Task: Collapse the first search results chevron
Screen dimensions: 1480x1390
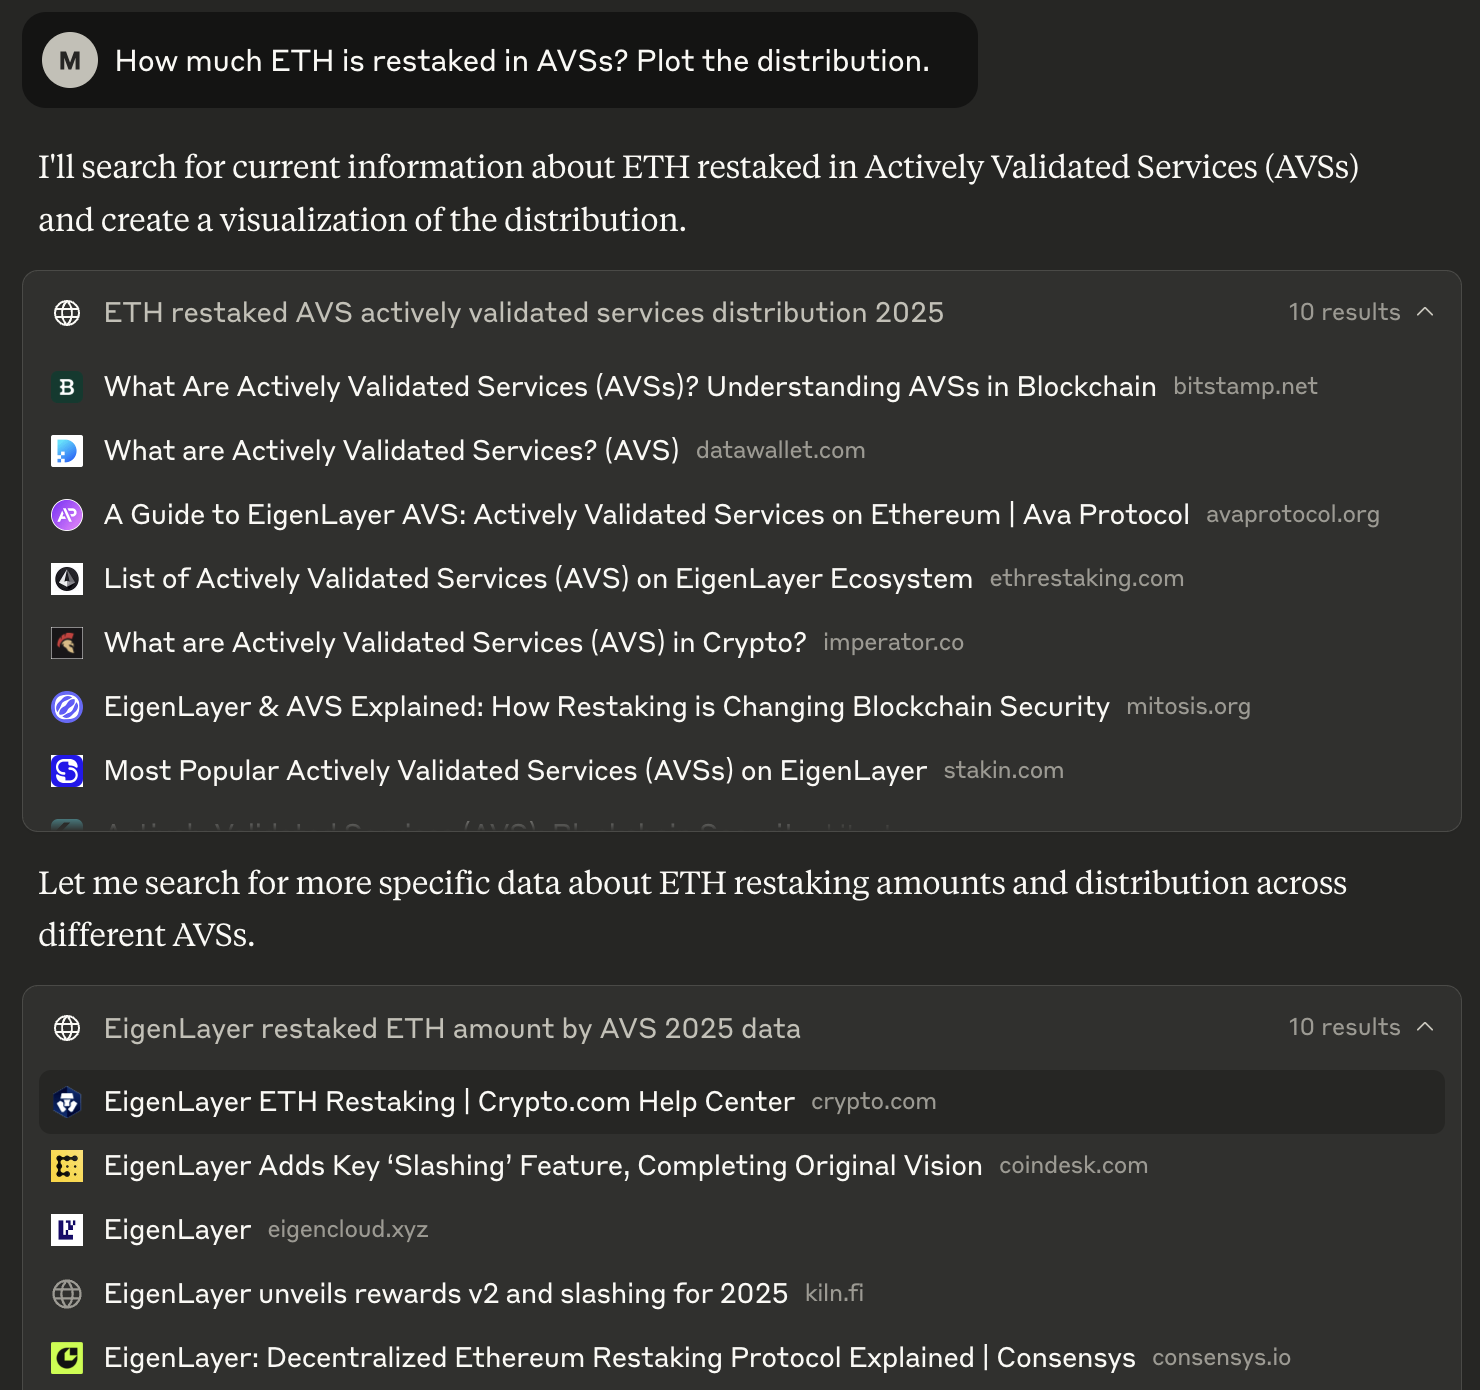Action: pyautogui.click(x=1425, y=312)
